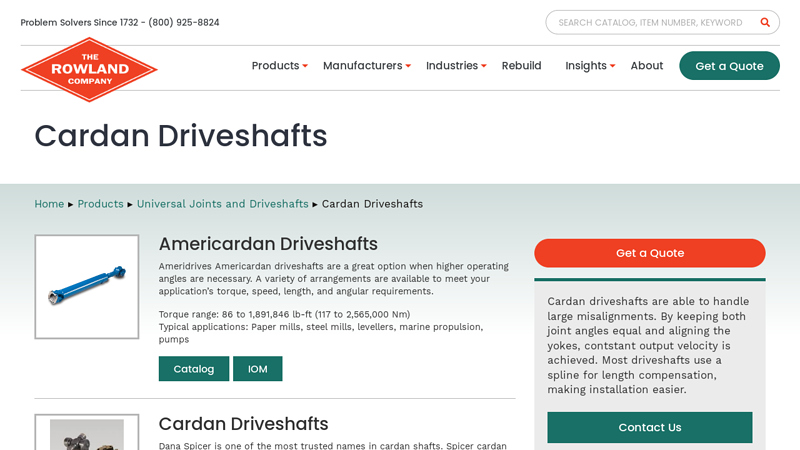The height and width of the screenshot is (450, 800).
Task: Expand the Manufacturers dropdown arrow
Action: point(408,66)
